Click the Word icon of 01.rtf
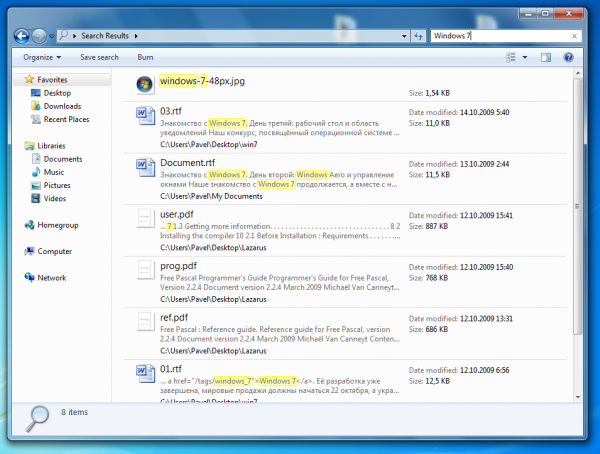The height and width of the screenshot is (454, 600). pyautogui.click(x=145, y=374)
